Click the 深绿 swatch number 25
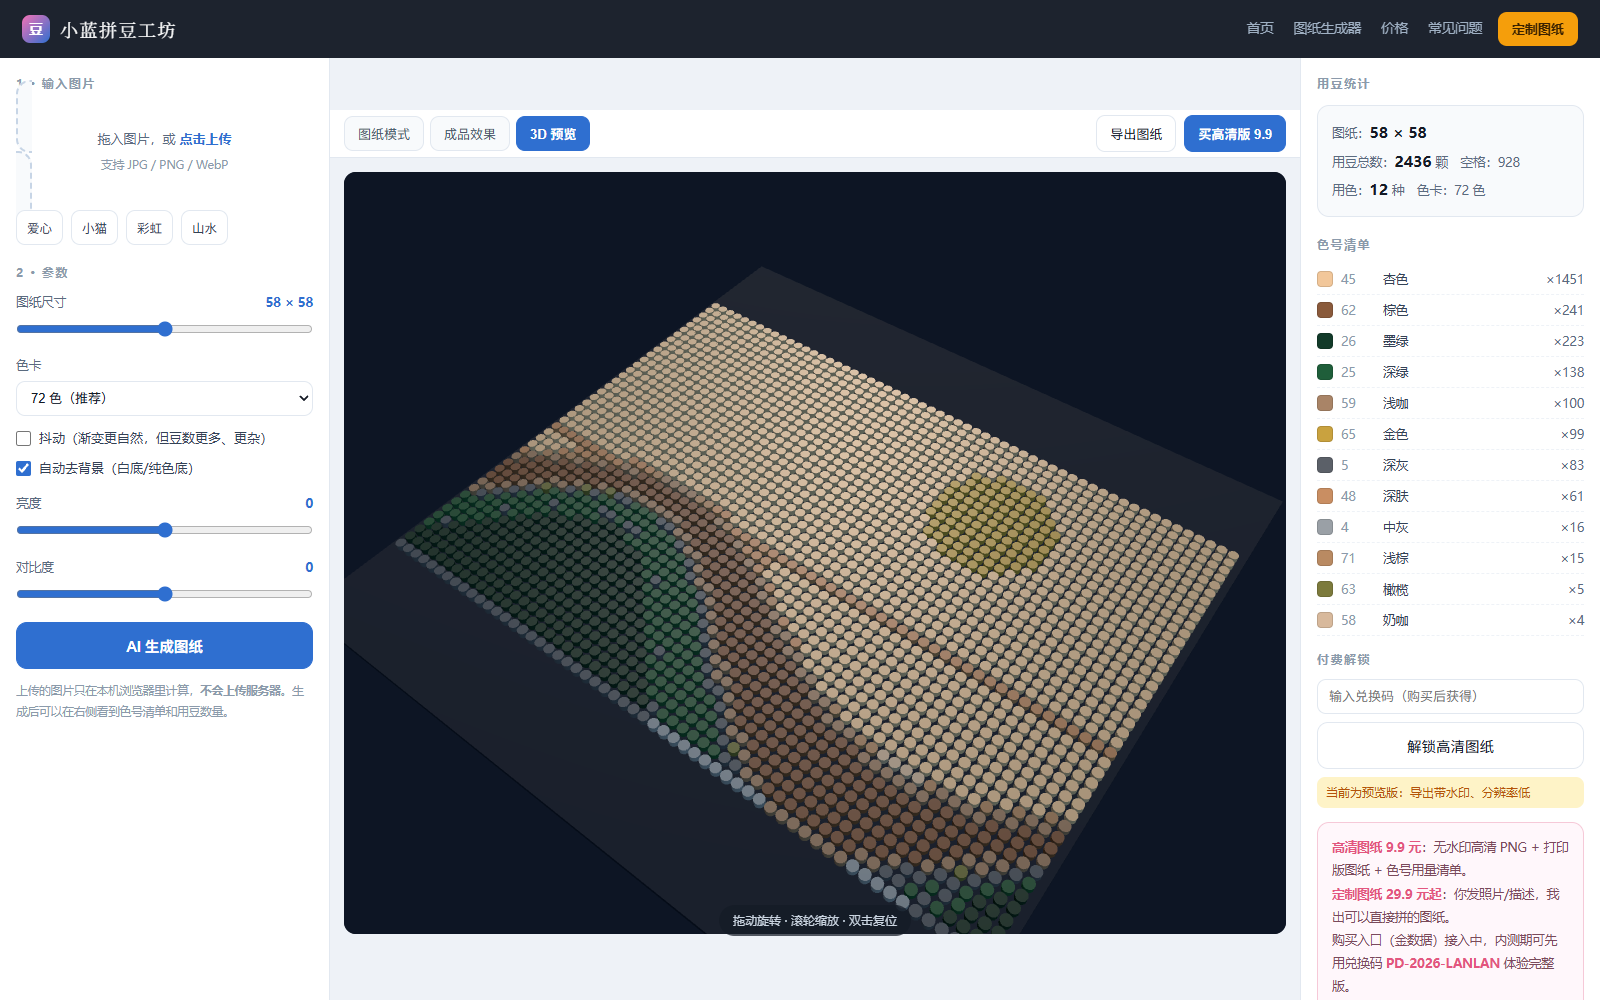Screen dimensions: 1600x1000 pyautogui.click(x=1325, y=372)
